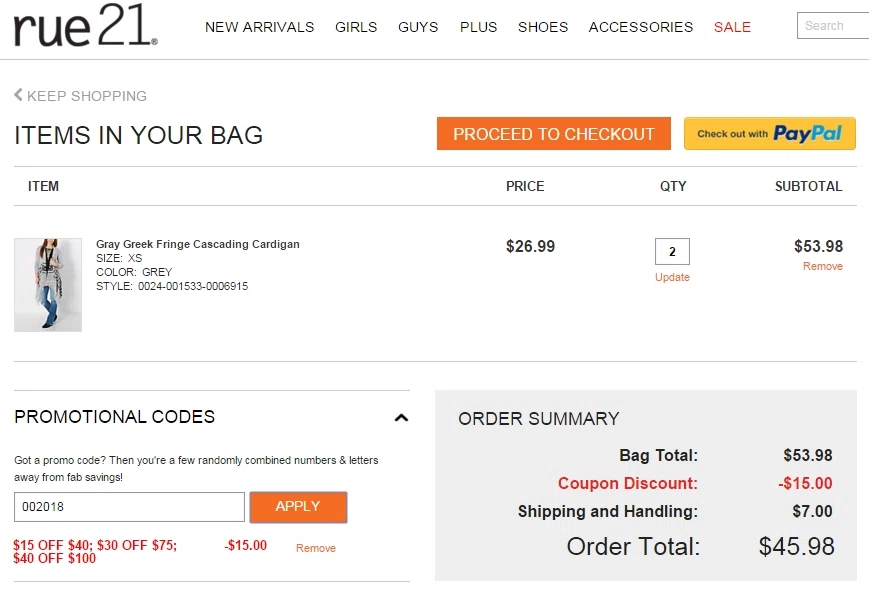Open the Guys category
This screenshot has height=590, width=869.
coord(418,27)
